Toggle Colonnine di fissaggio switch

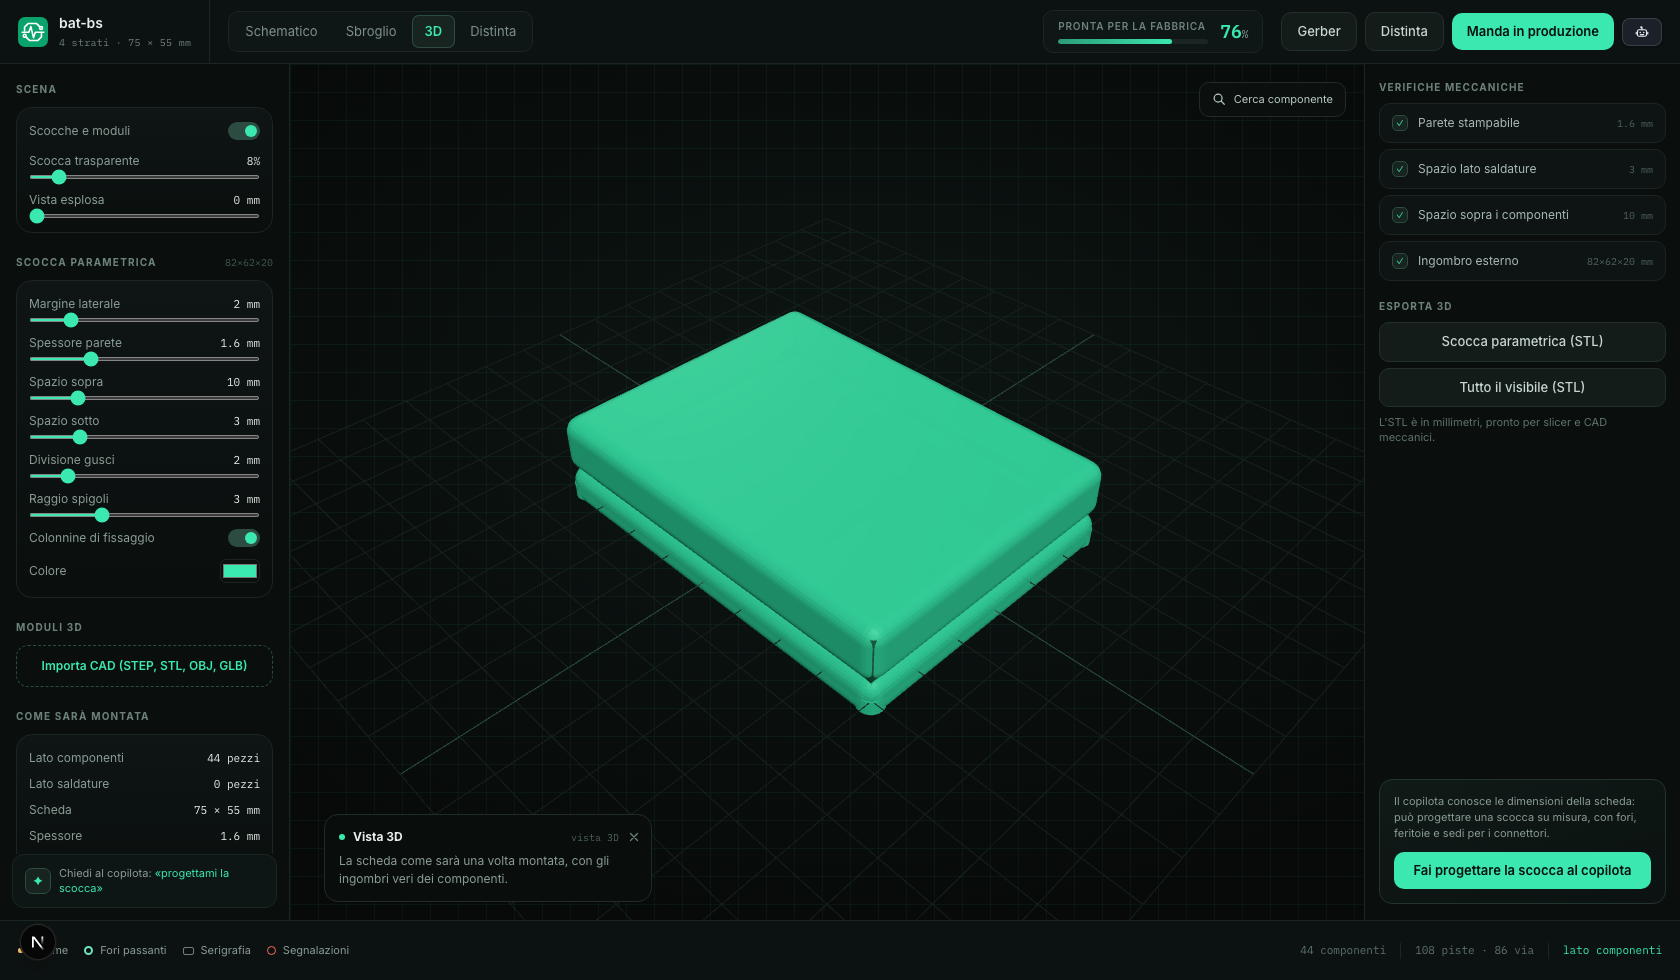(244, 538)
